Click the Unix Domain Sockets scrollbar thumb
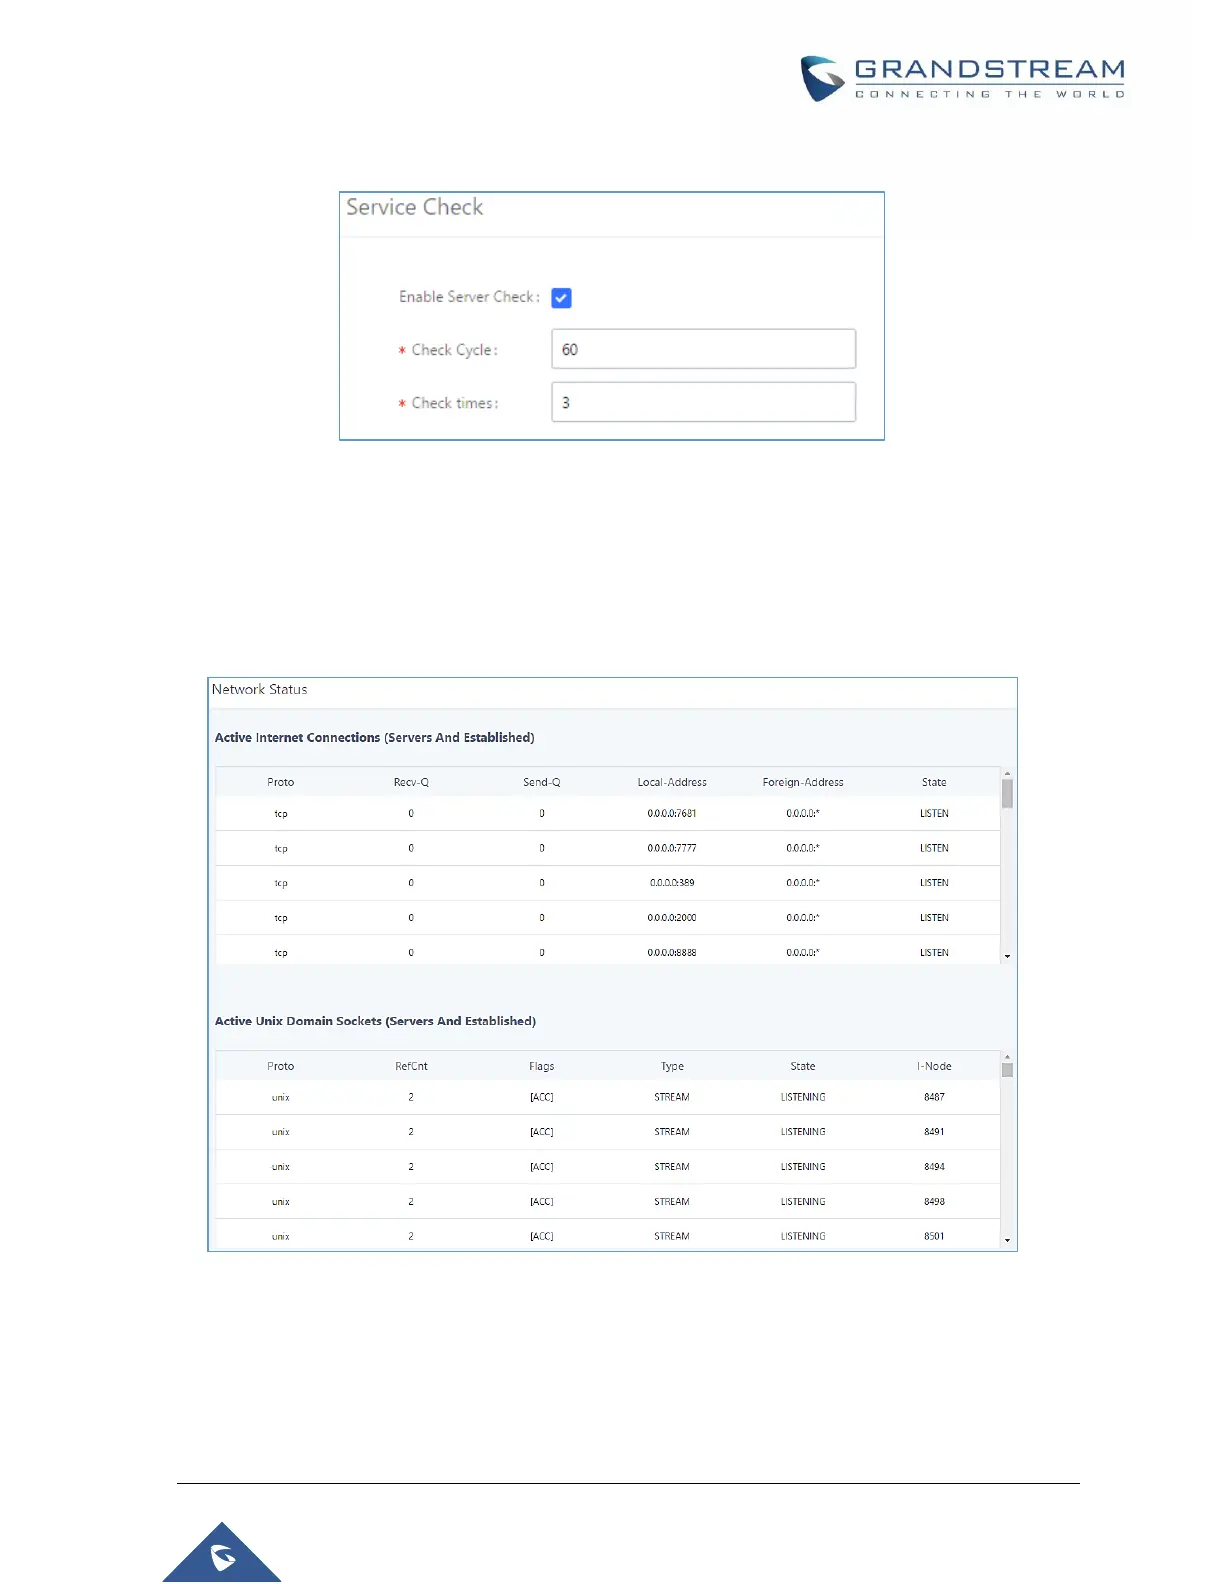Viewport: 1224px width, 1584px height. (1007, 1070)
